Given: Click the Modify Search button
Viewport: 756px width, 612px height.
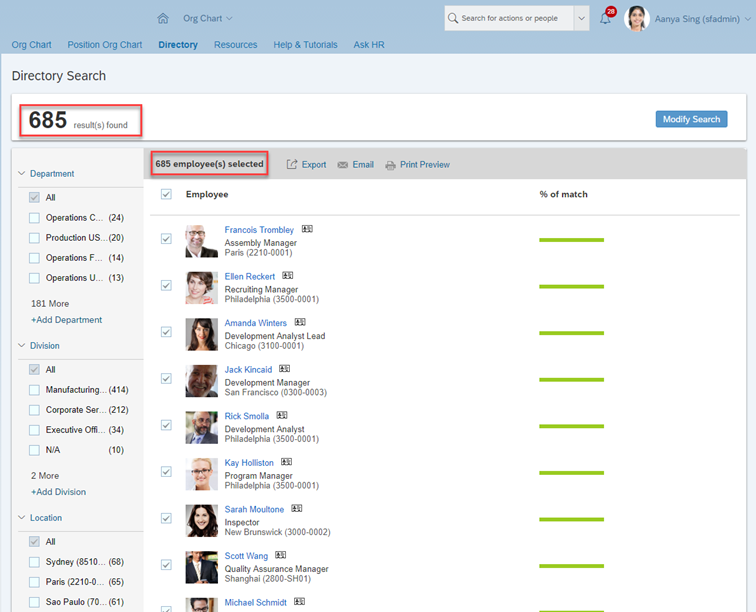Looking at the screenshot, I should click(x=691, y=119).
